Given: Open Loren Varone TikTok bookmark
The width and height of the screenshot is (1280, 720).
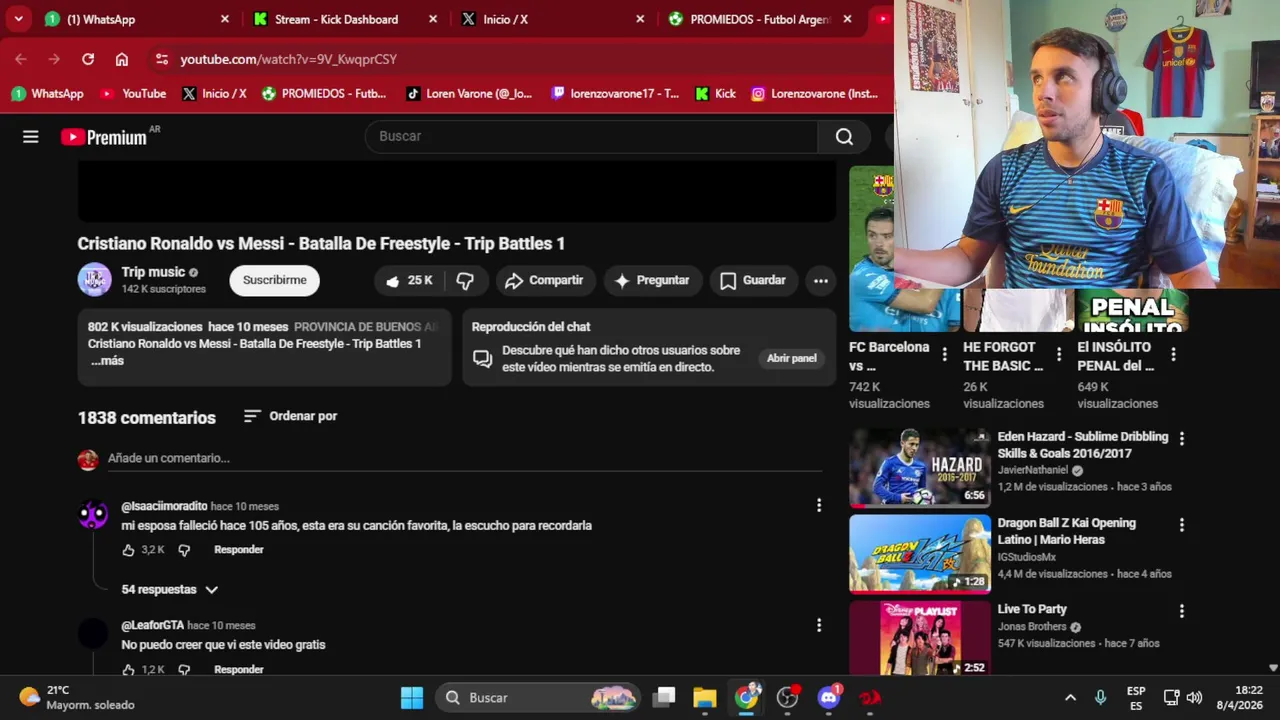Looking at the screenshot, I should coord(469,93).
